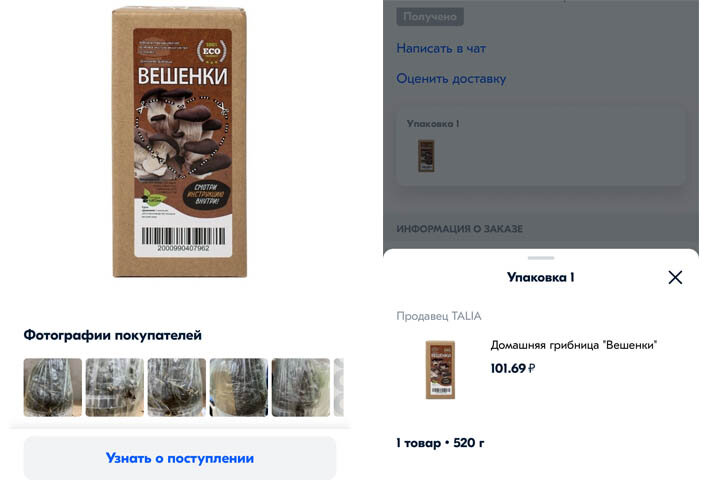Open the fifth buyer photo thumbnail
This screenshot has height=480, width=720.
[301, 387]
